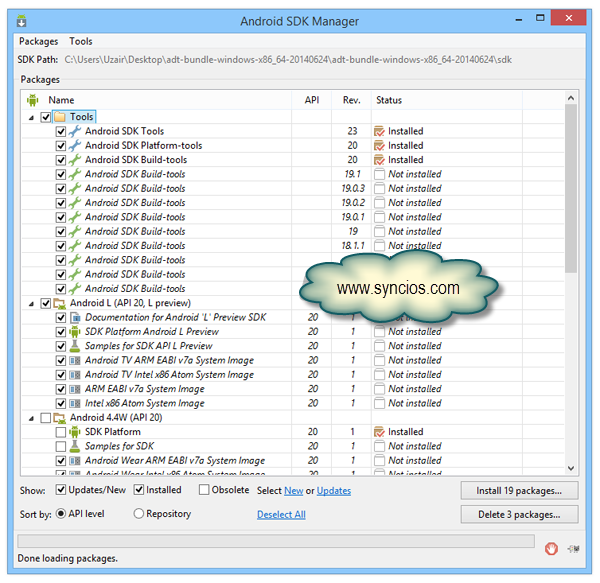Click the Delete 3 packages button
This screenshot has width=600, height=583.
pos(519,515)
